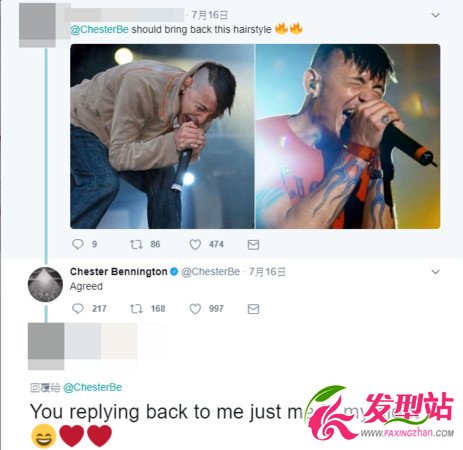Open the right concert photo with the tattooed arm
463x450 pixels.
(x=348, y=136)
